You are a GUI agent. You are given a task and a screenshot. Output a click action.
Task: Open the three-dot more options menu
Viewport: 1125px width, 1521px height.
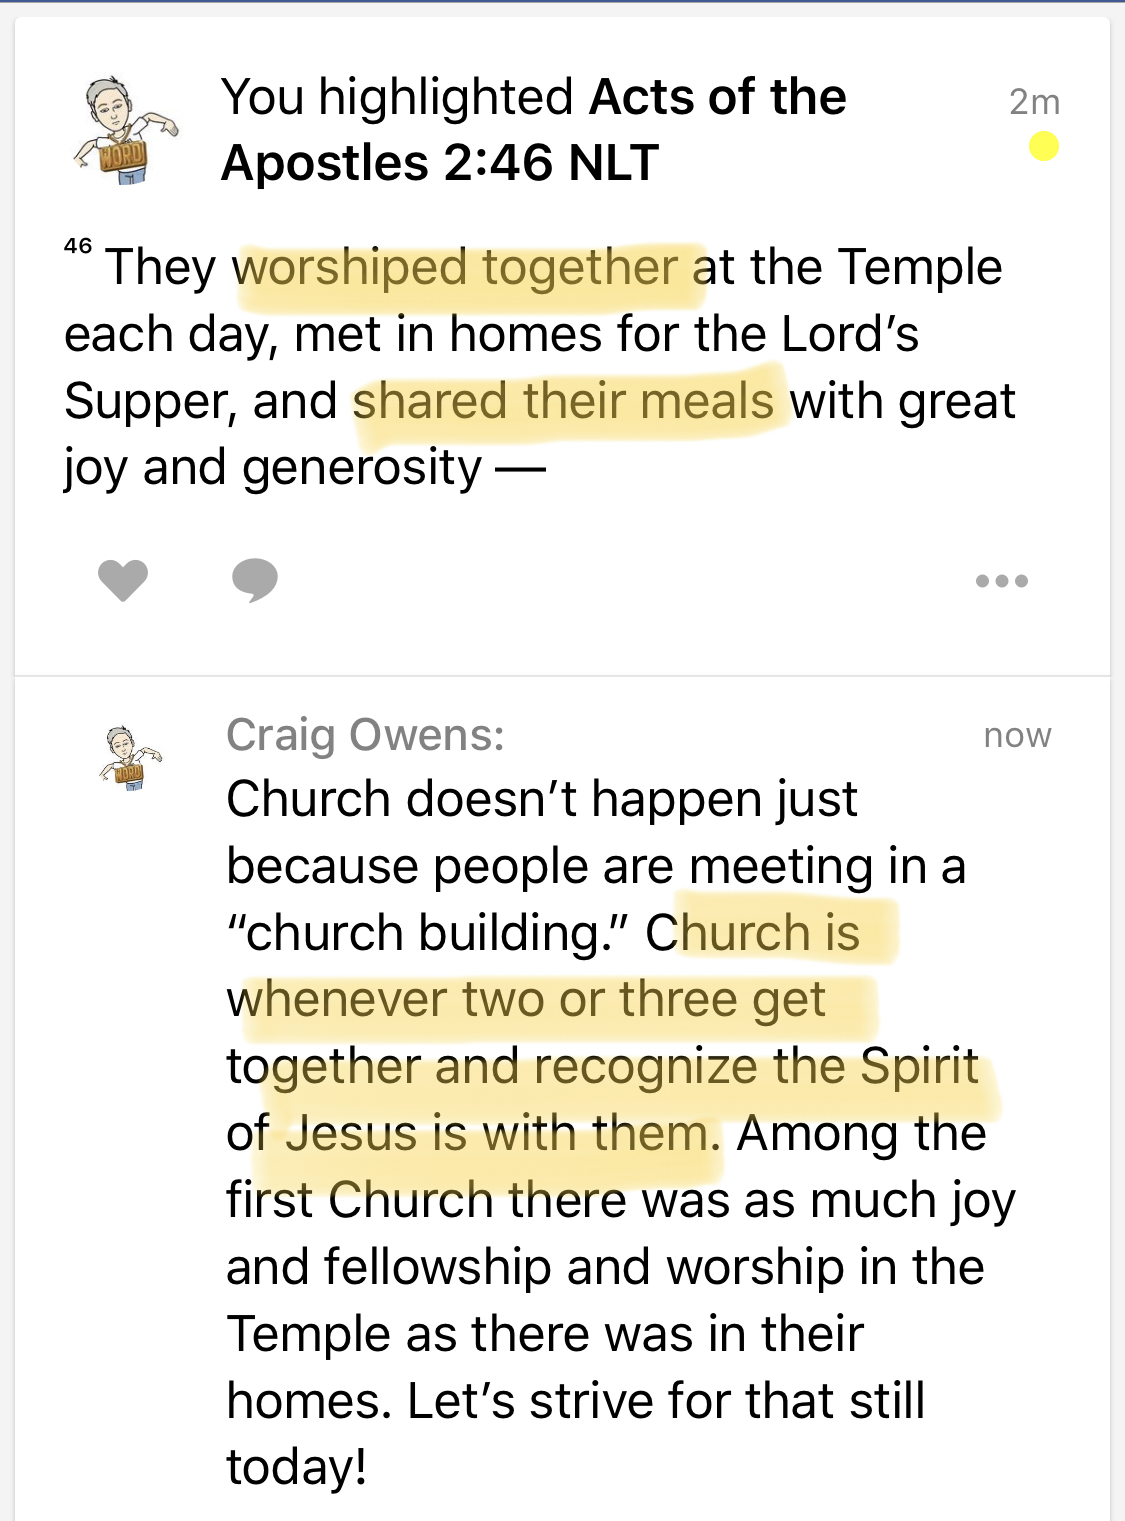click(x=1001, y=581)
